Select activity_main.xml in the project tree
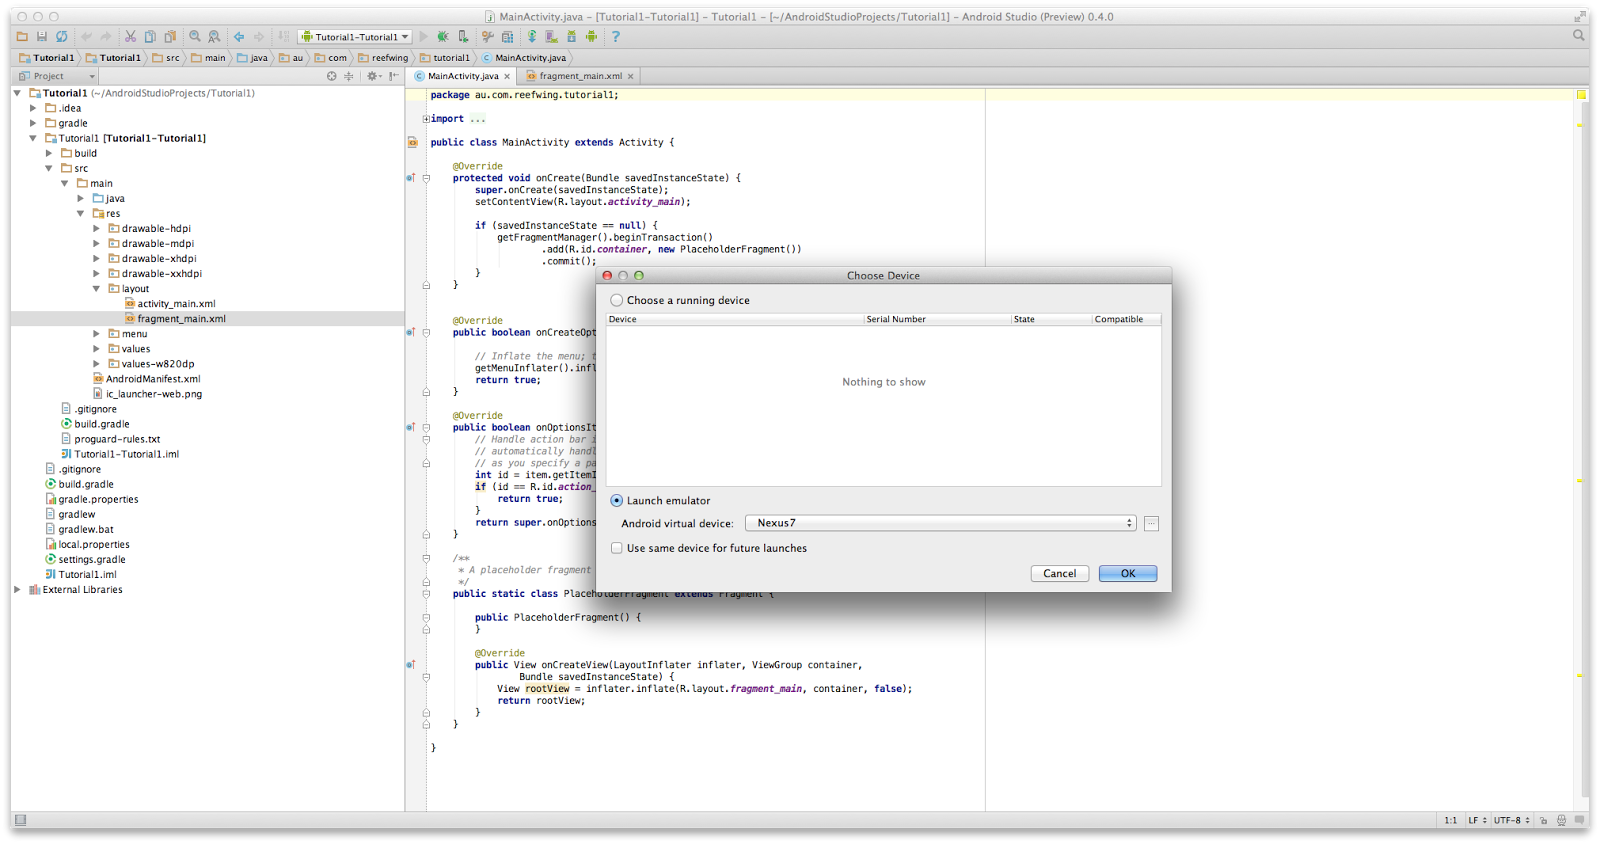 coord(176,304)
